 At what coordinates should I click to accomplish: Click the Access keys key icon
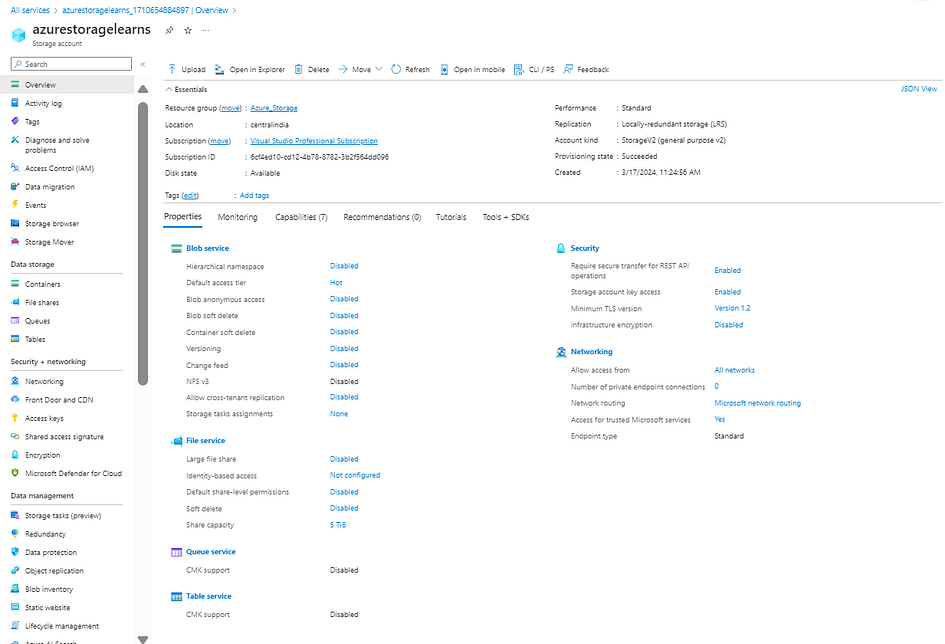(15, 417)
